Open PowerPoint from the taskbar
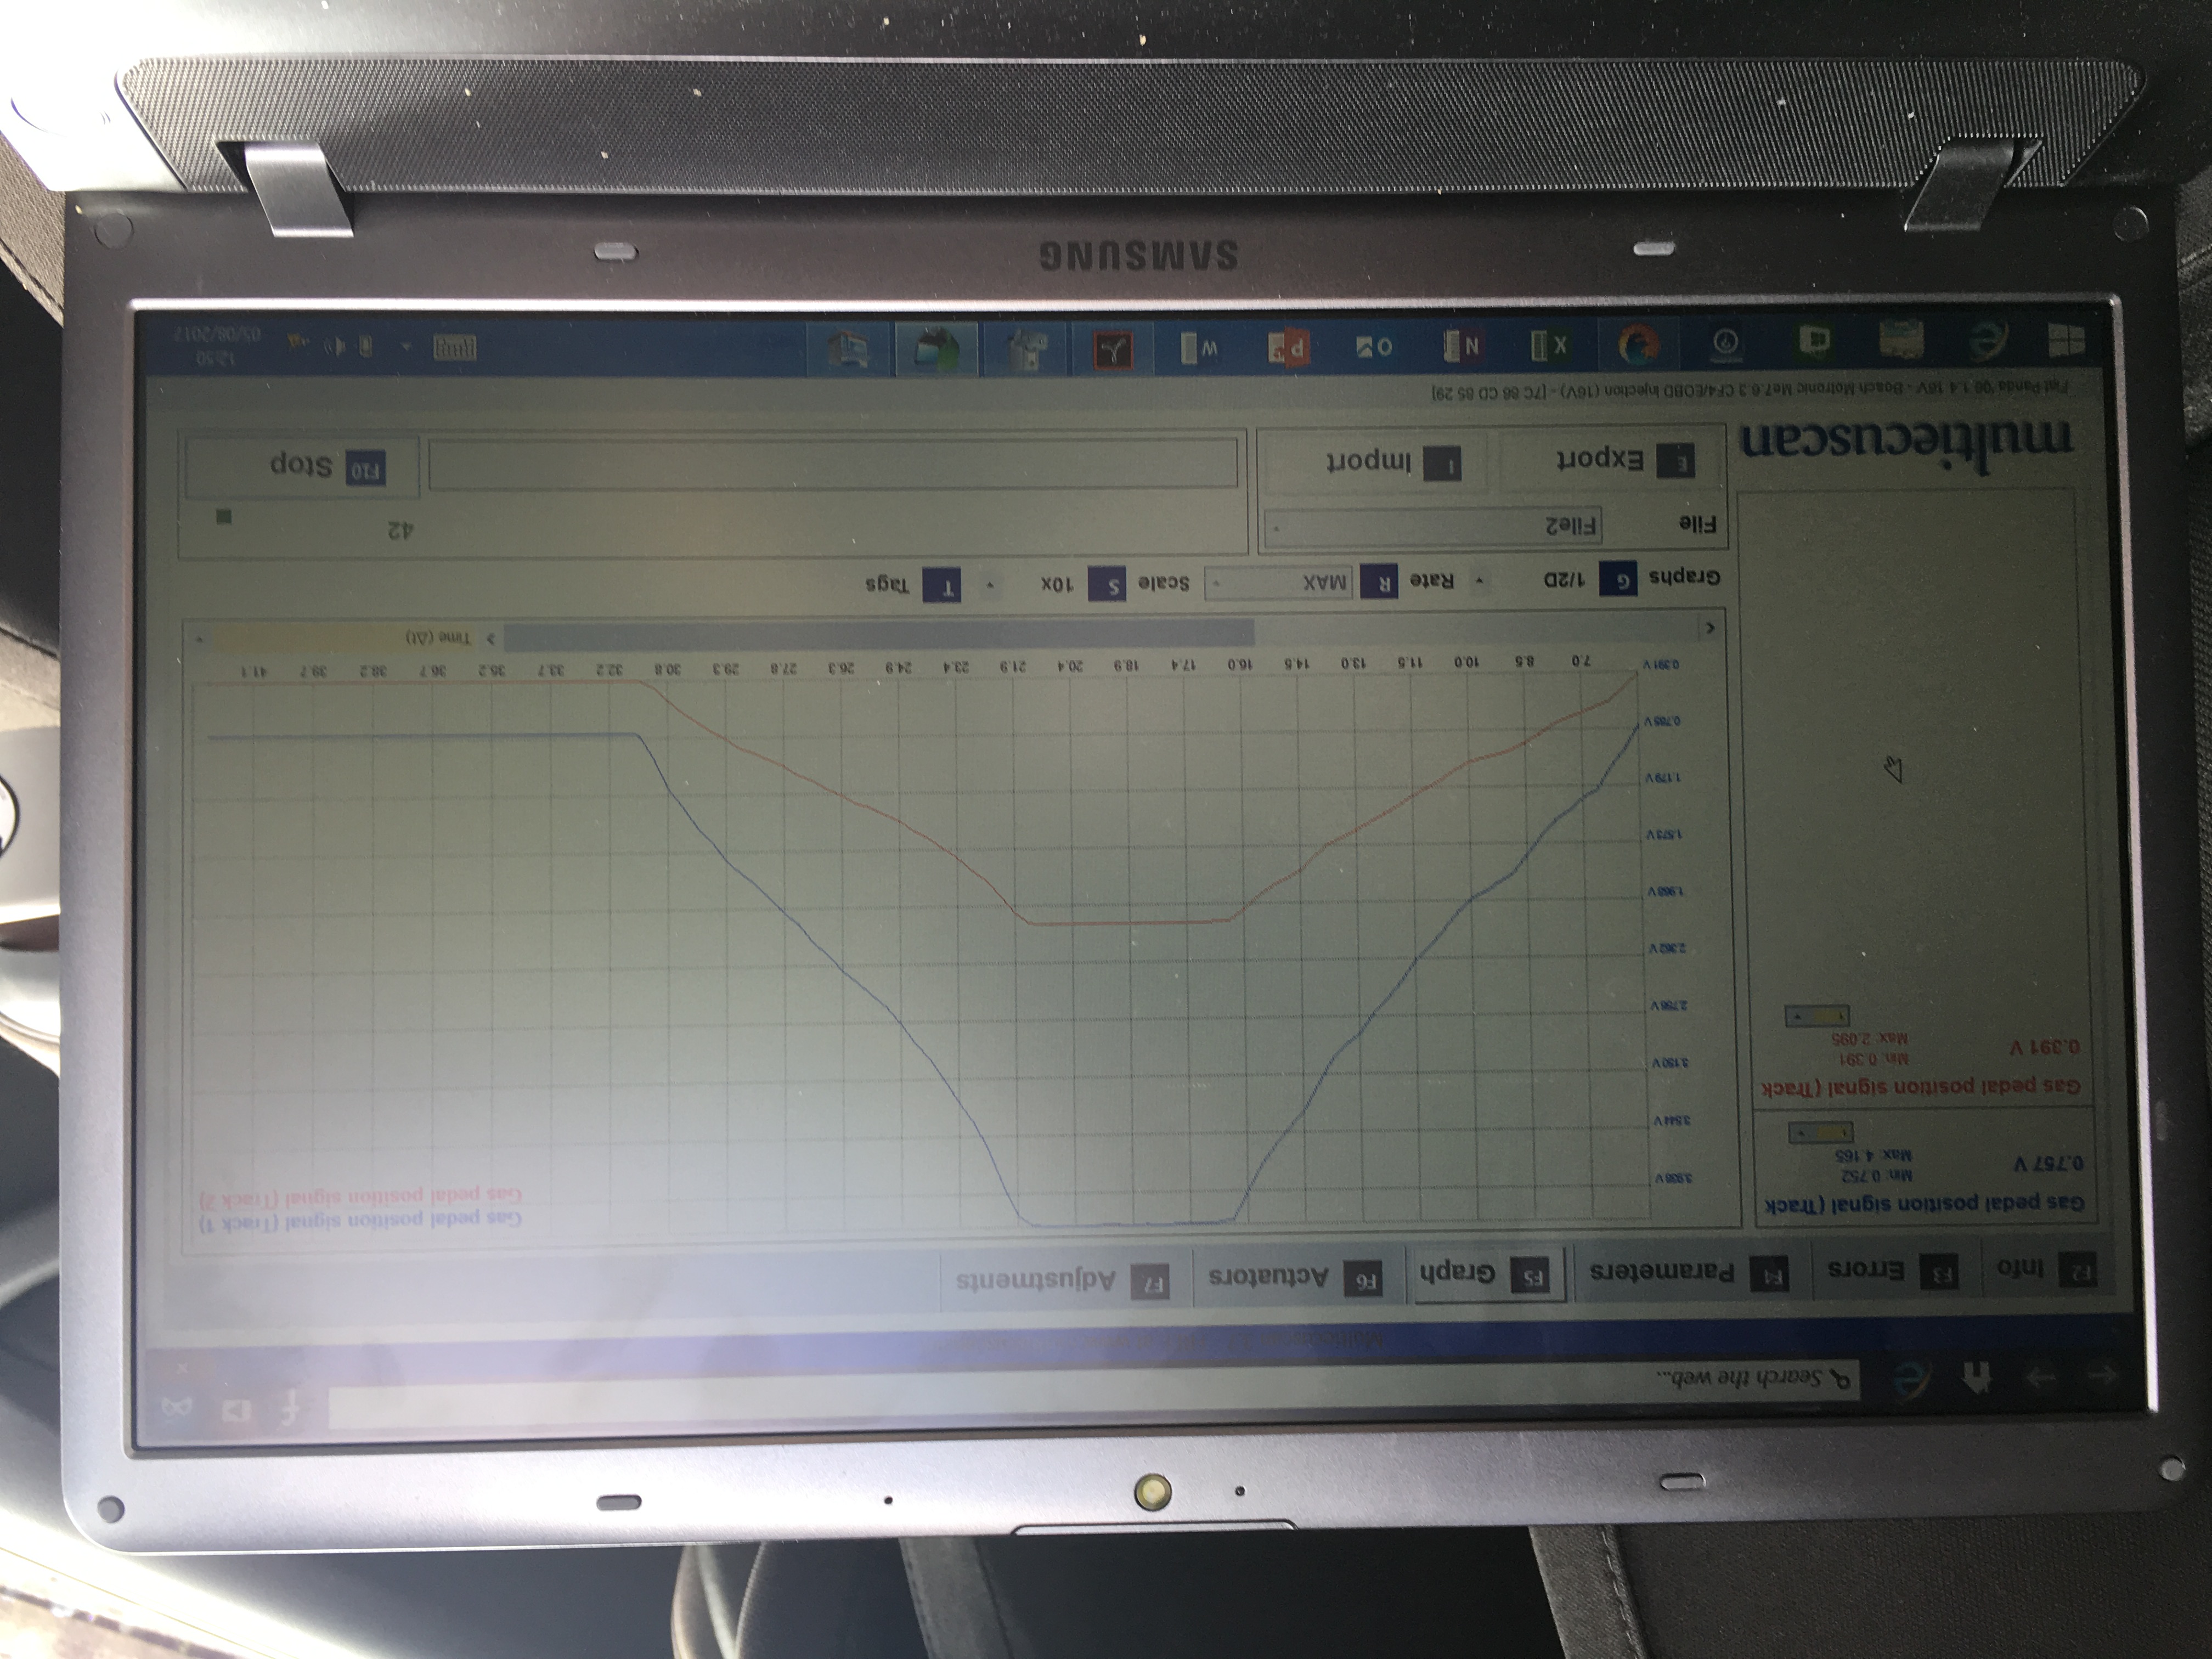 1290,348
